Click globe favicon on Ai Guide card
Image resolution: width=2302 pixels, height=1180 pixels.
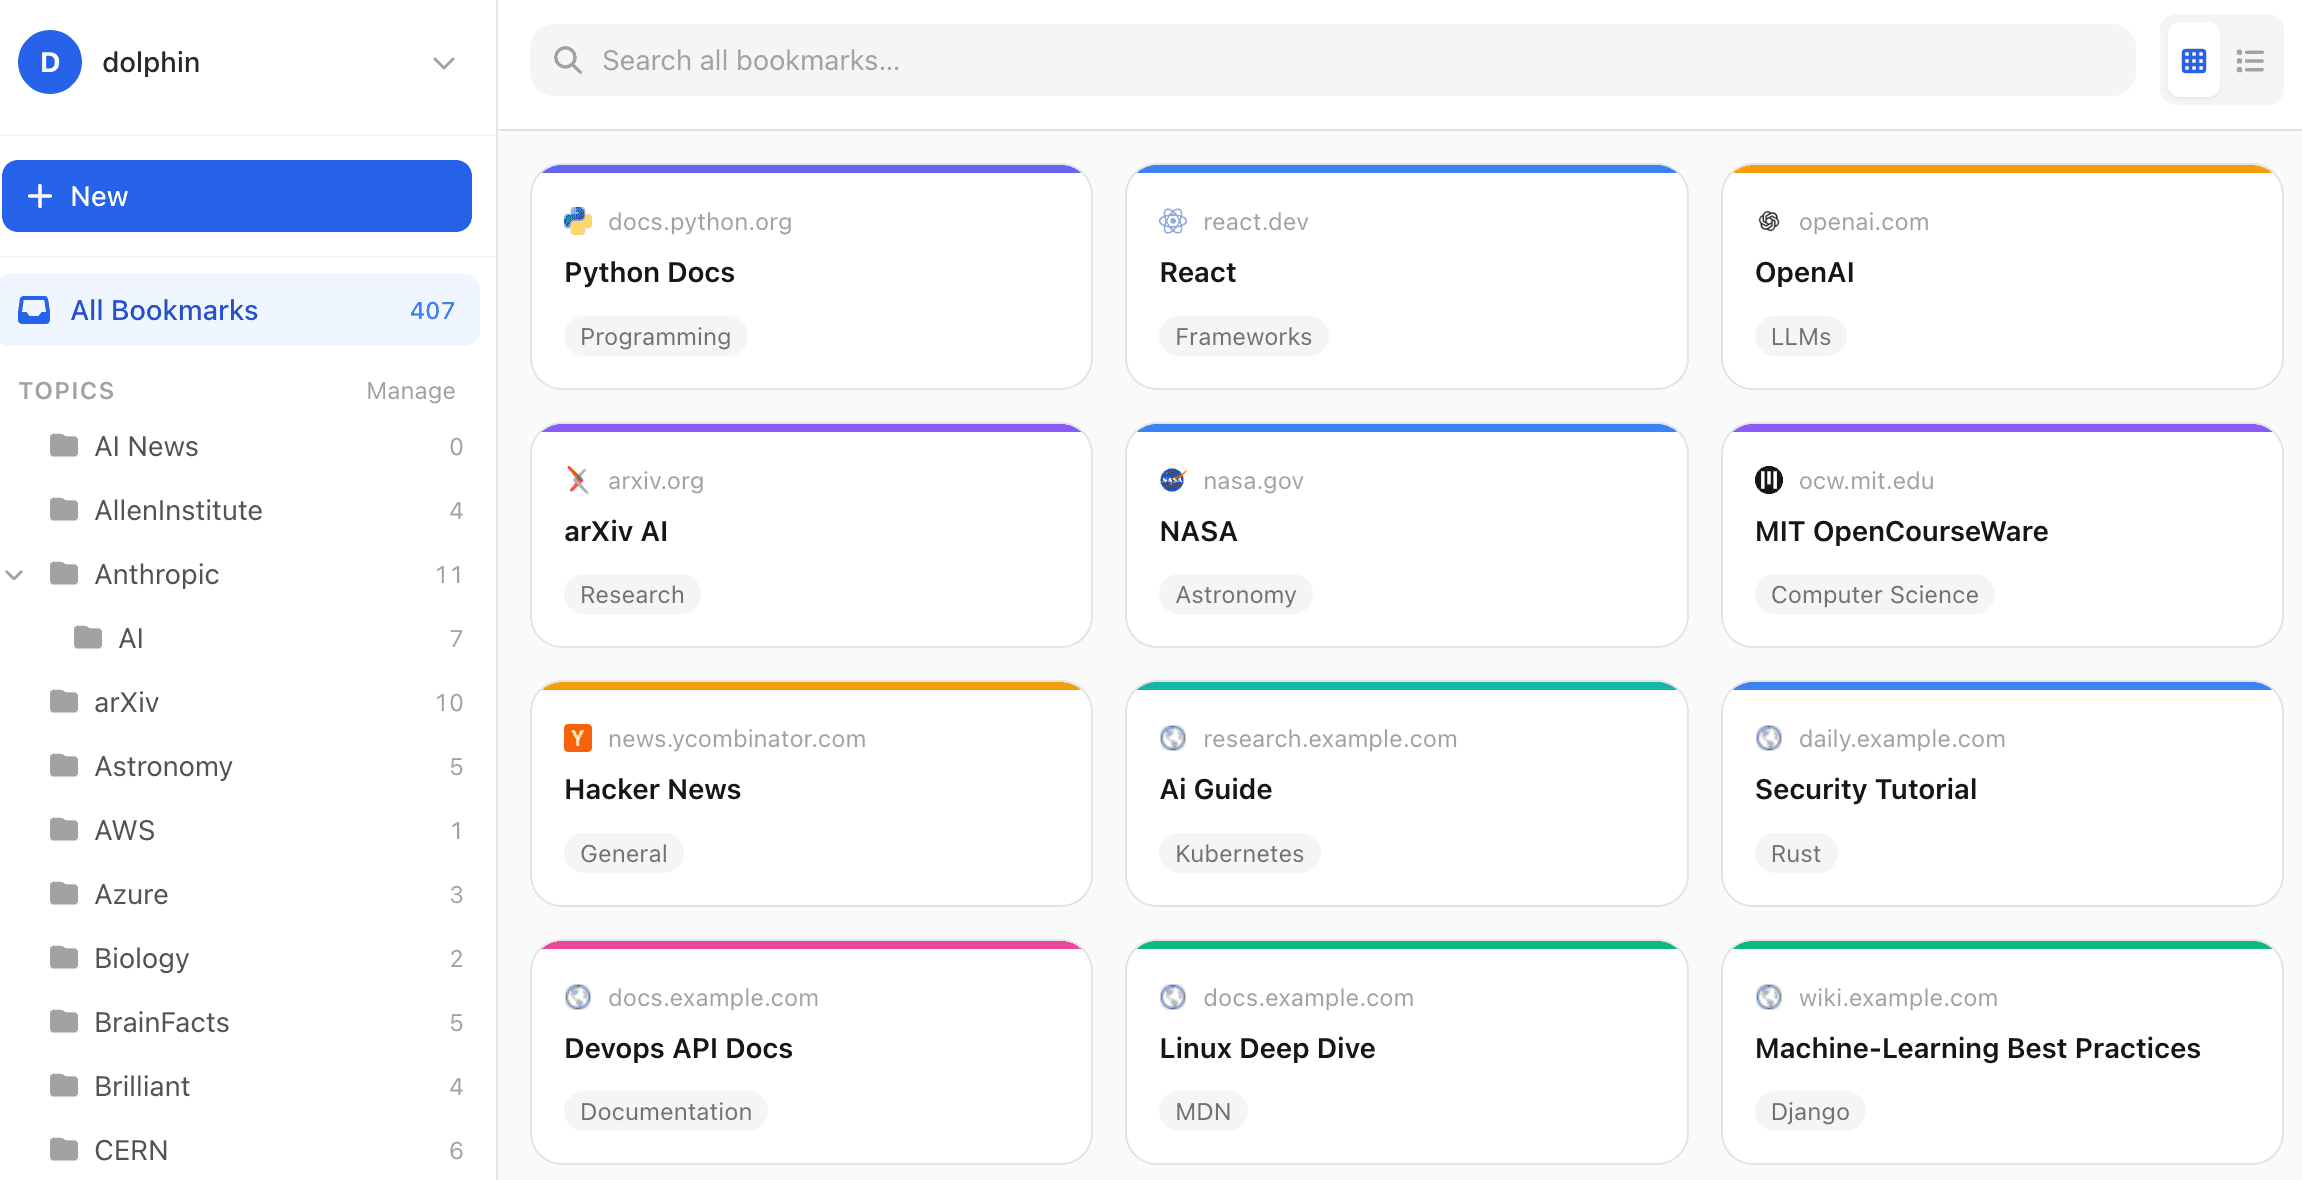point(1173,738)
